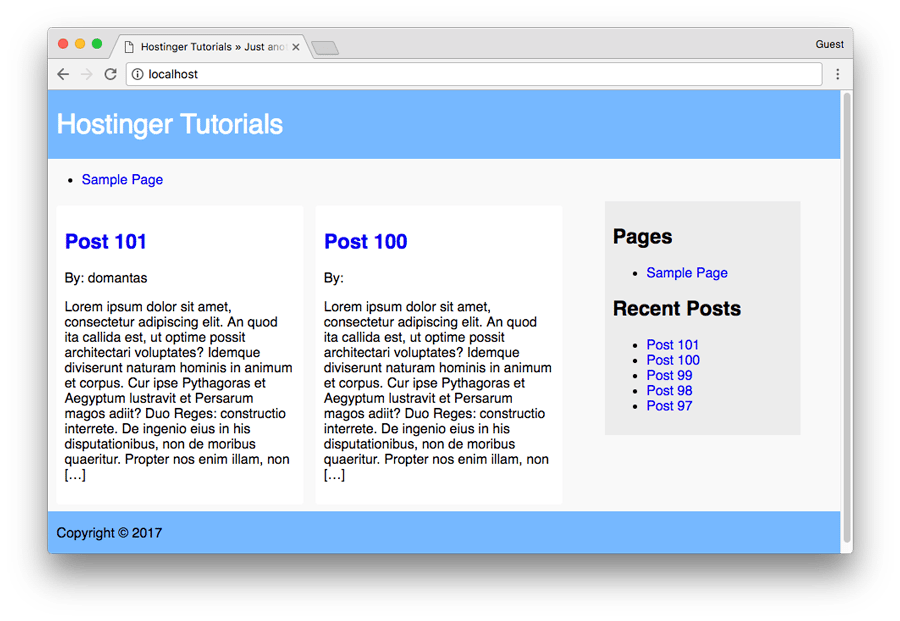Click the 'Recent Posts' sidebar heading

pos(677,309)
